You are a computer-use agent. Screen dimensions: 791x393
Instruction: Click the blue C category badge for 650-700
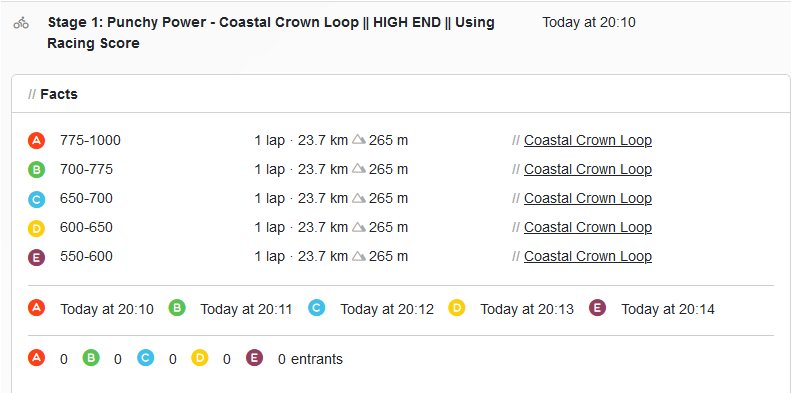tap(36, 199)
